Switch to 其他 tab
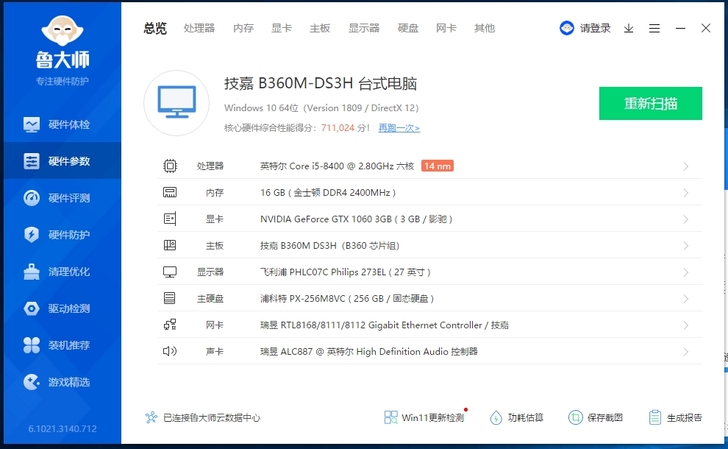 click(x=484, y=28)
